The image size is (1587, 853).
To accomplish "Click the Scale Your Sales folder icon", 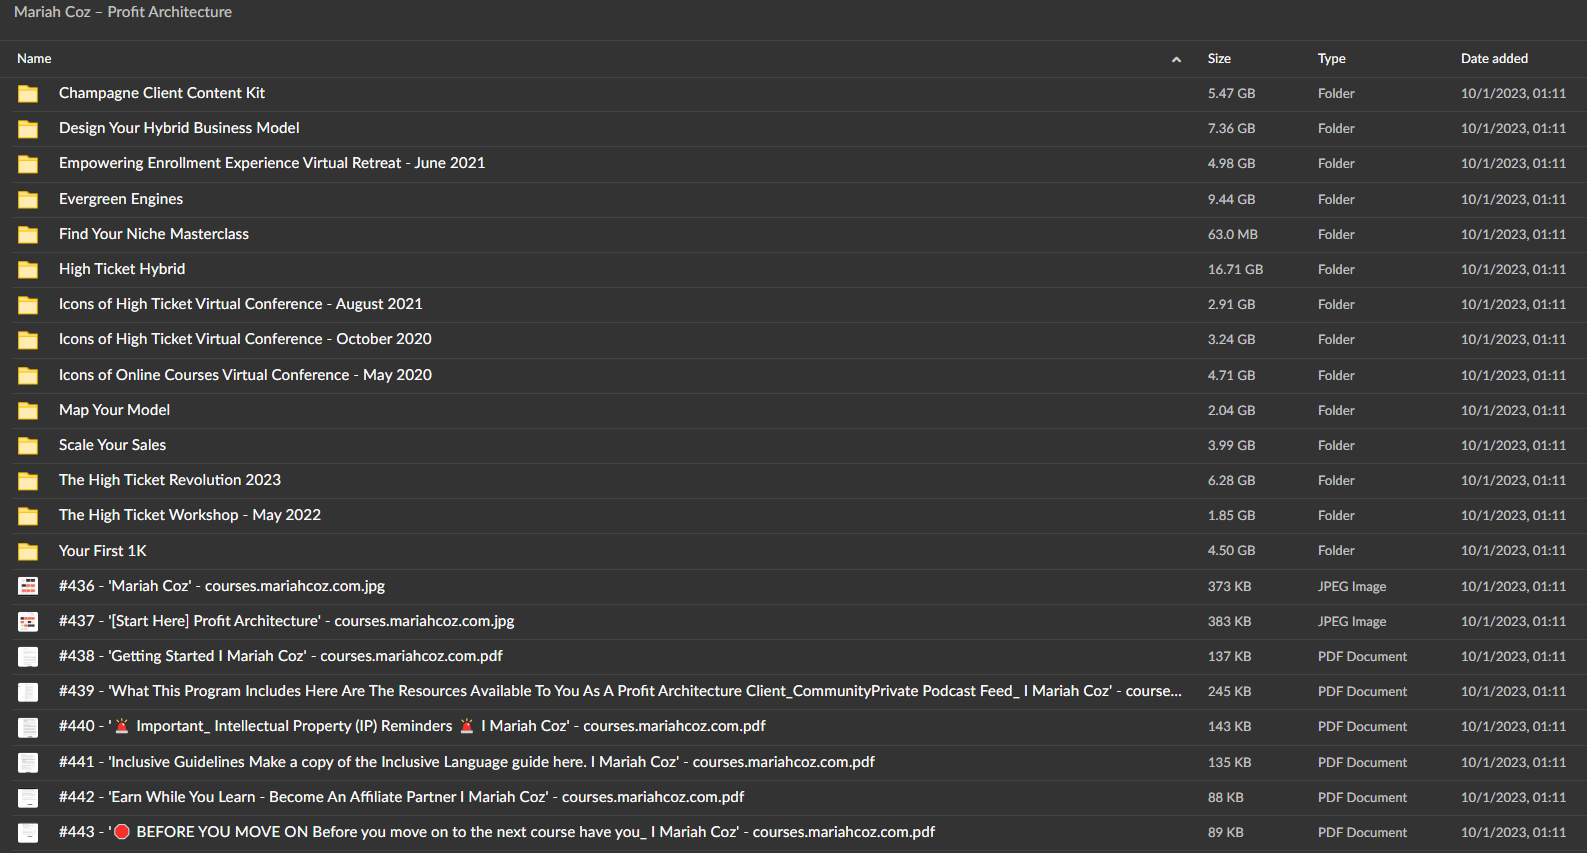I will tap(28, 446).
